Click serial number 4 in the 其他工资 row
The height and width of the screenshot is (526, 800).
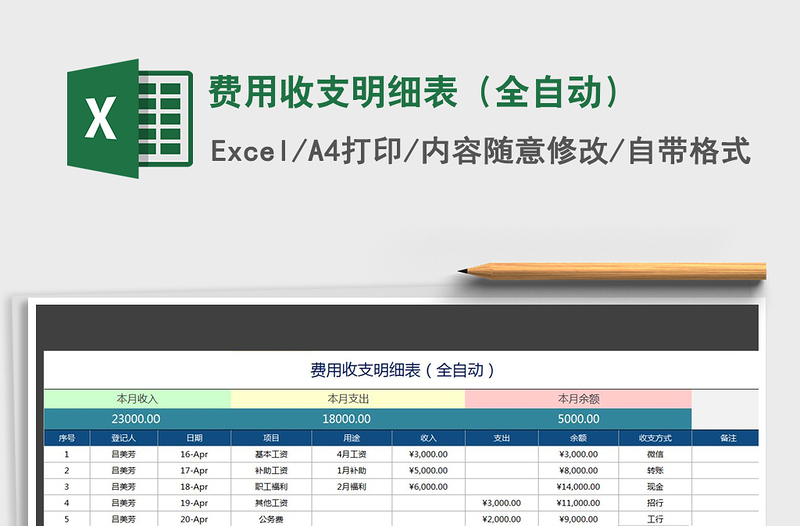(66, 503)
